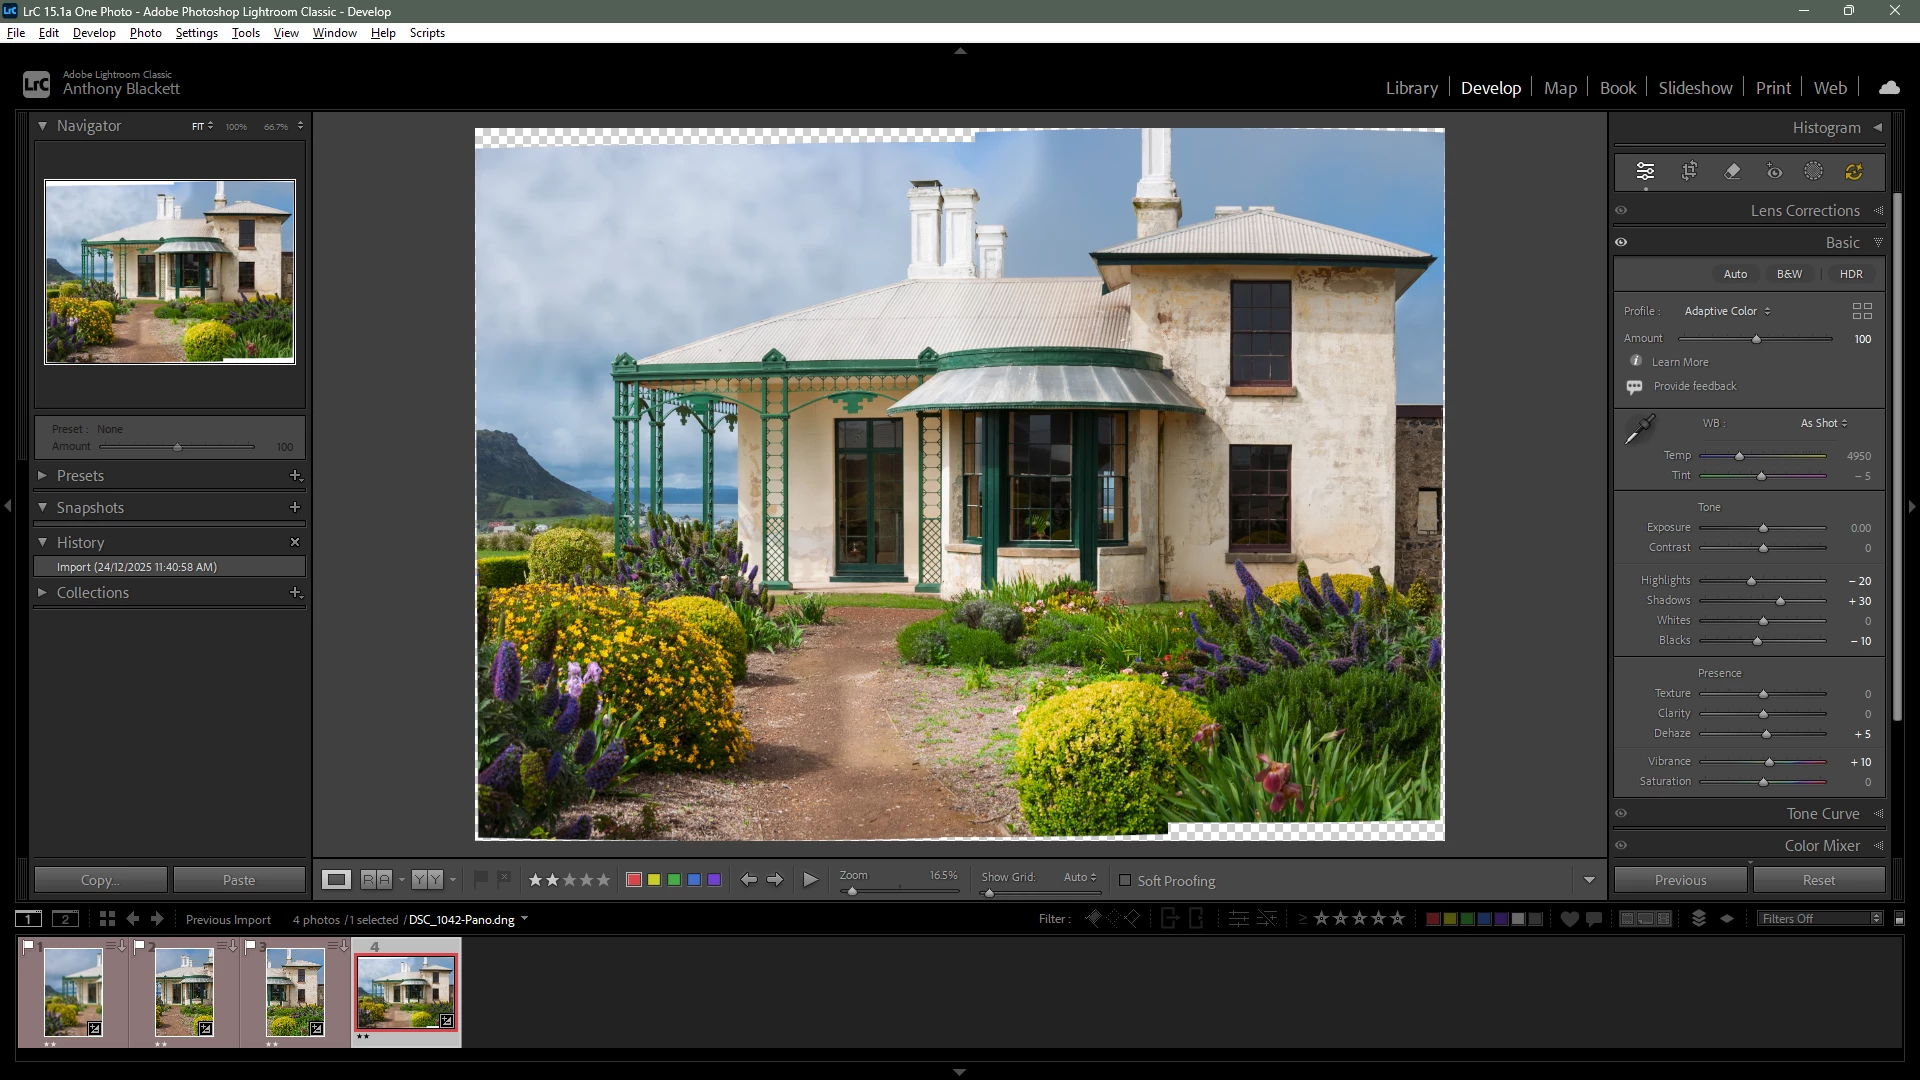
Task: Open grid view from filmstrip bar
Action: point(107,919)
